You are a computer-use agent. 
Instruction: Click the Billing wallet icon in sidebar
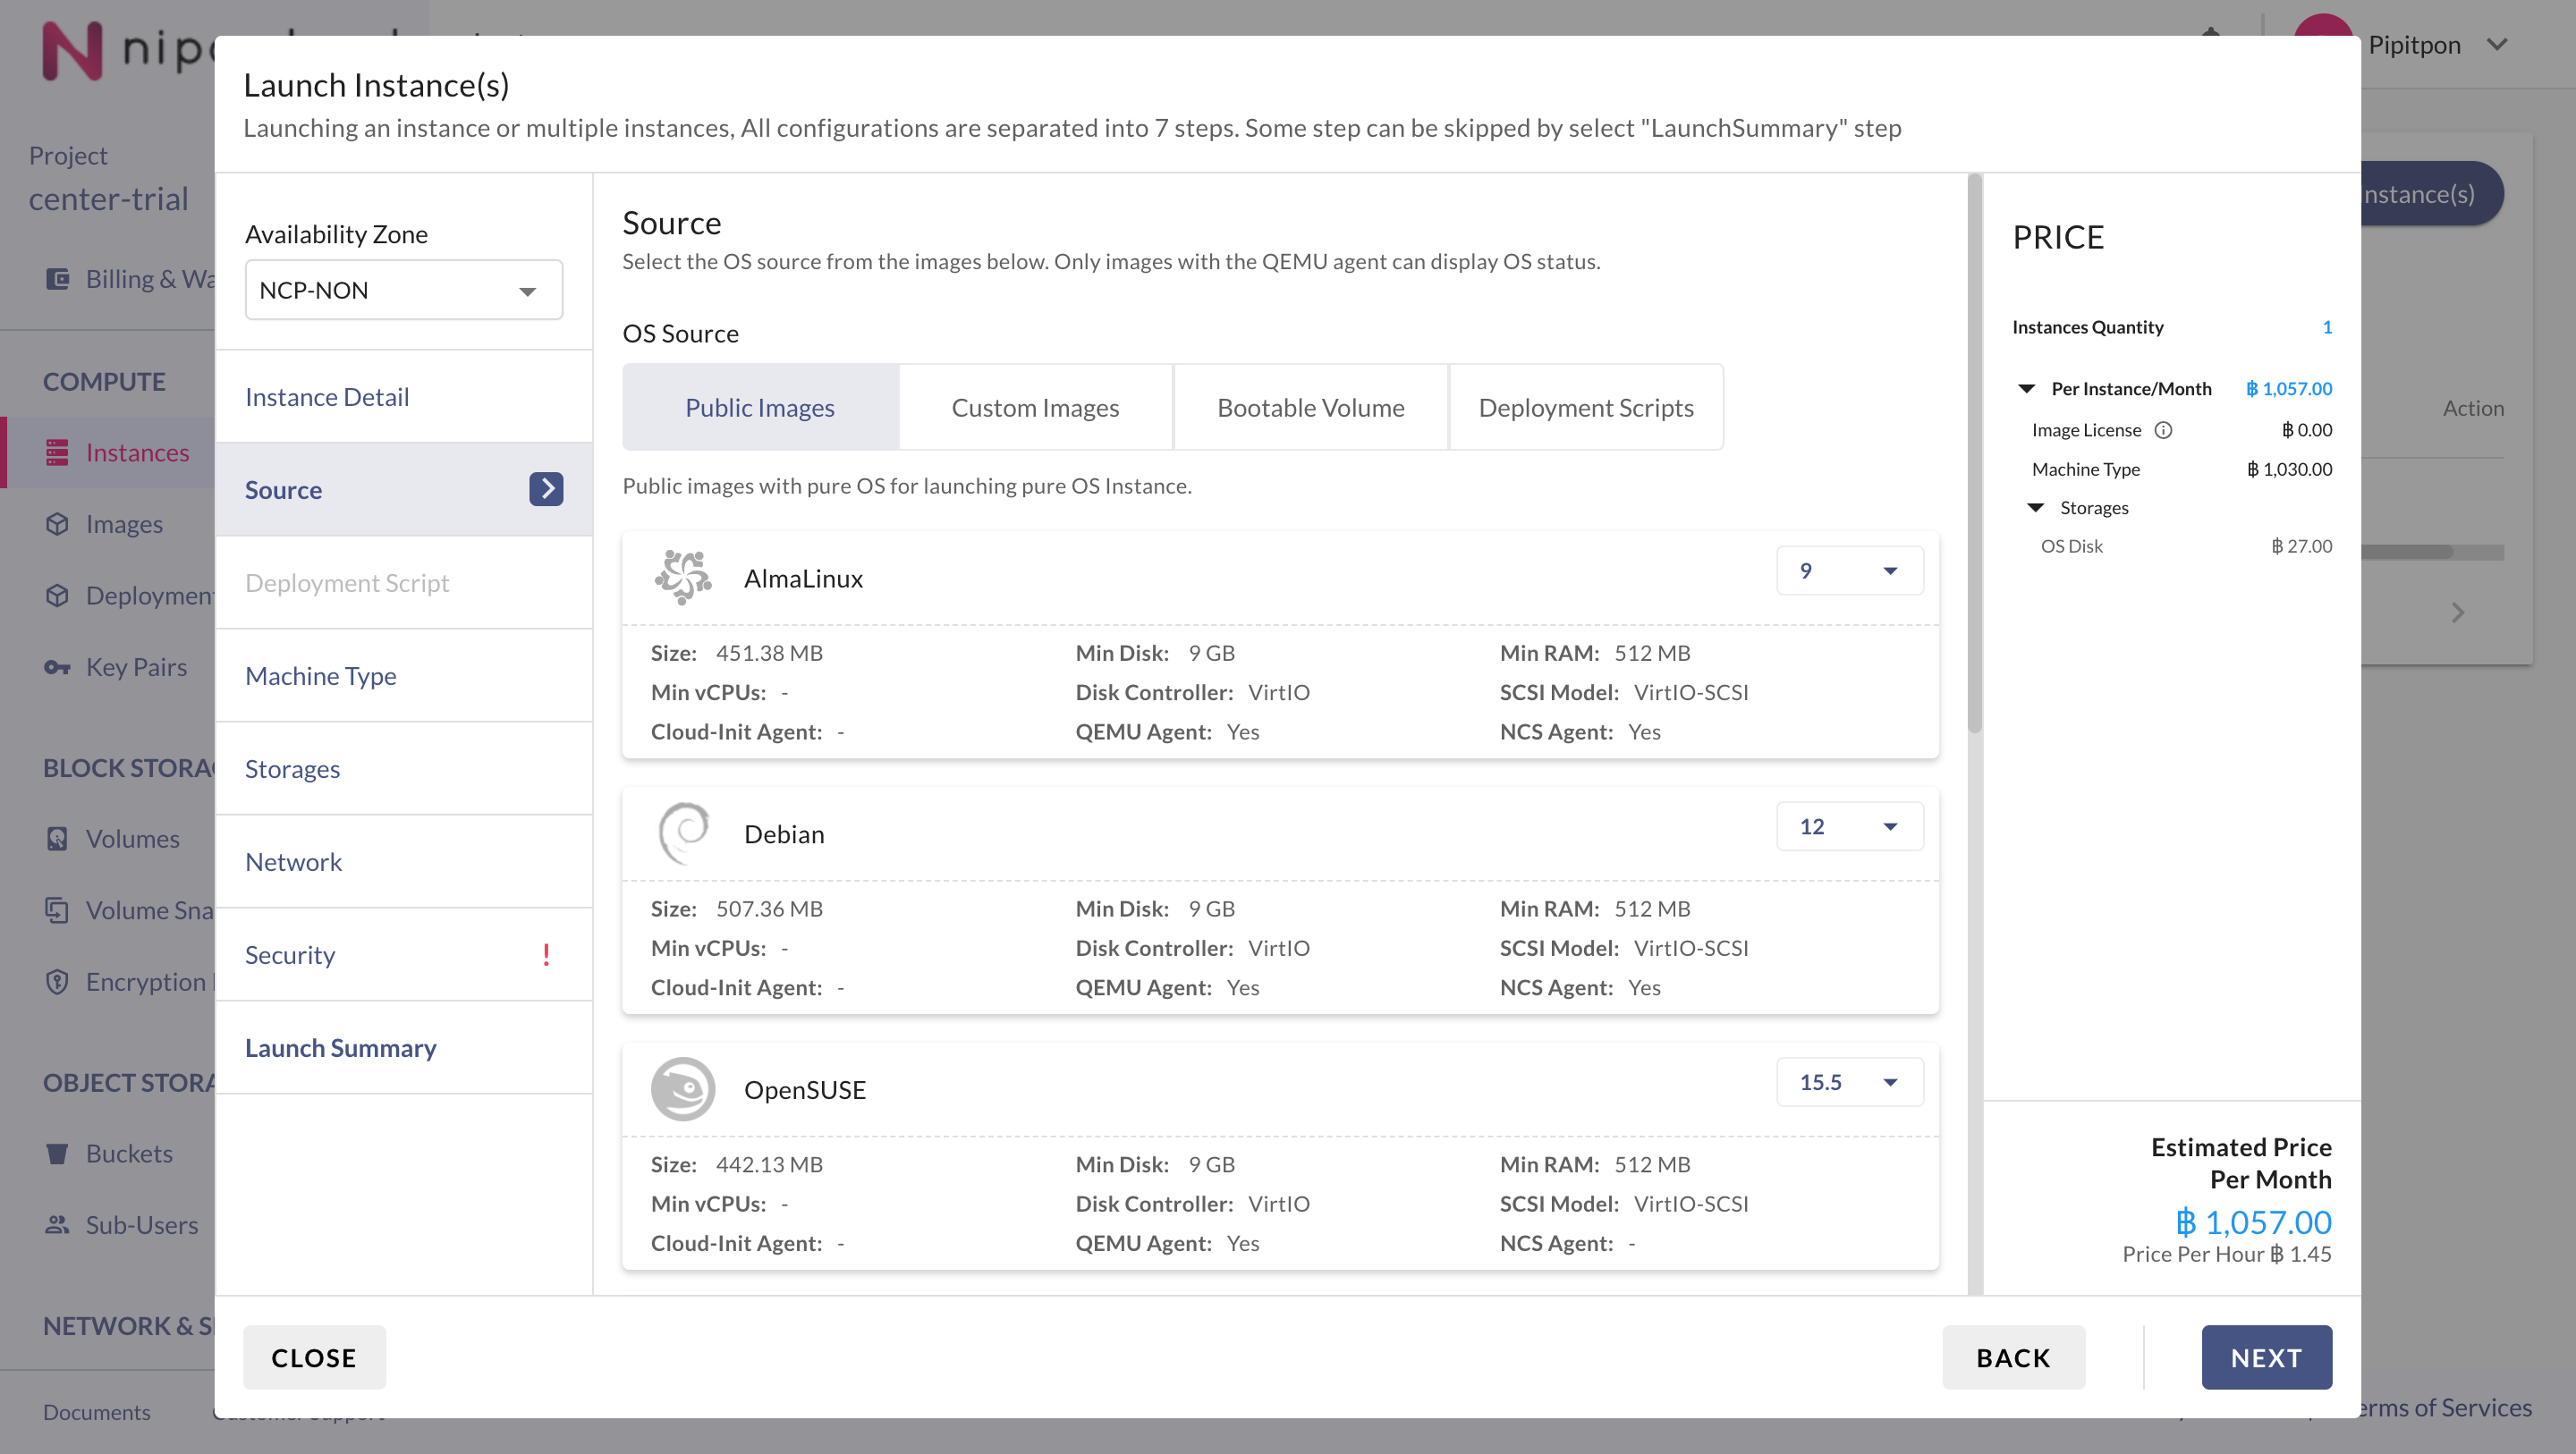57,278
